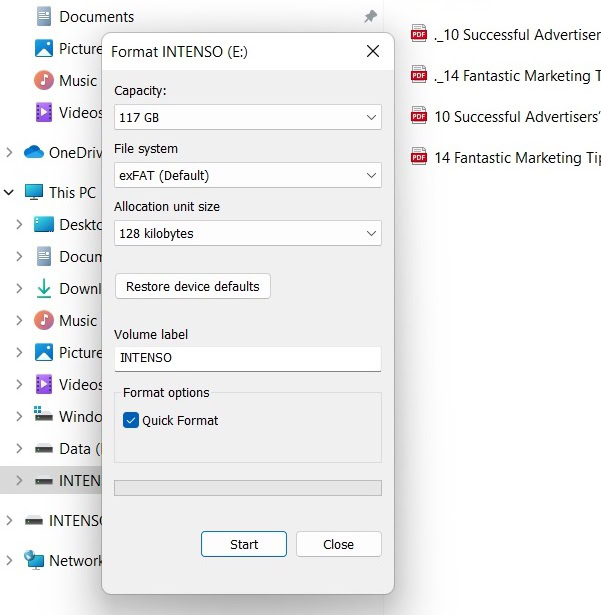Uncheck the Quick Format checkbox
601x615 pixels.
(131, 420)
